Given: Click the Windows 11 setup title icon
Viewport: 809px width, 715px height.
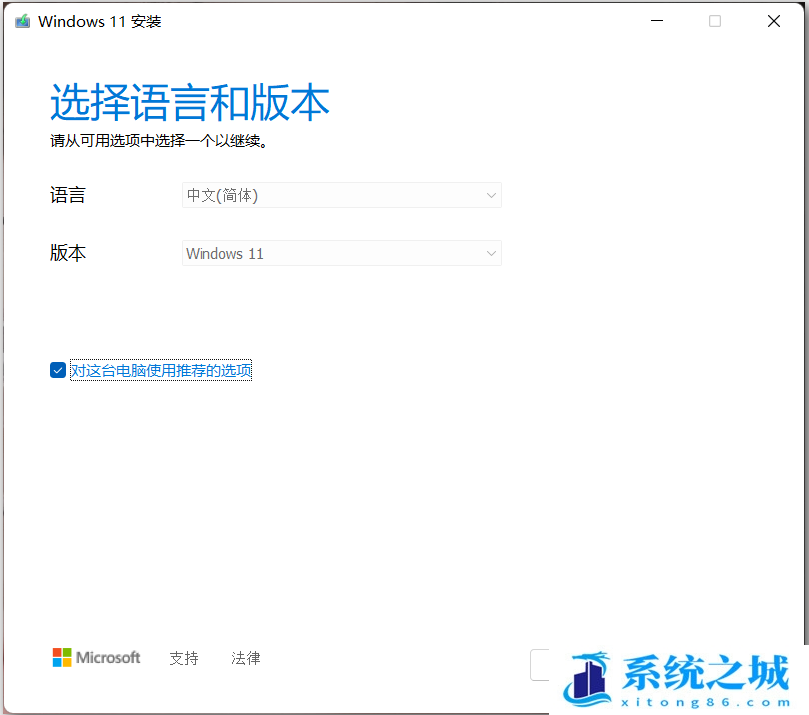Looking at the screenshot, I should [x=22, y=22].
